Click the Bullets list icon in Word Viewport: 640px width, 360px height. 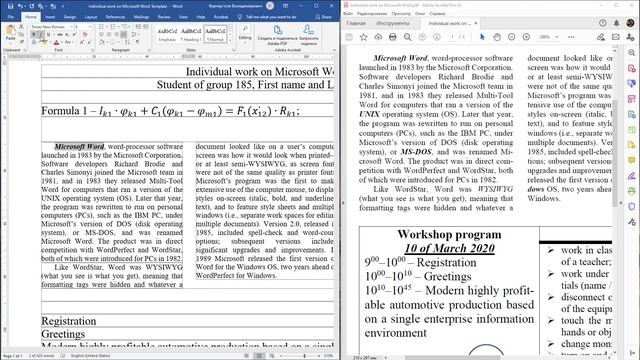pos(102,27)
